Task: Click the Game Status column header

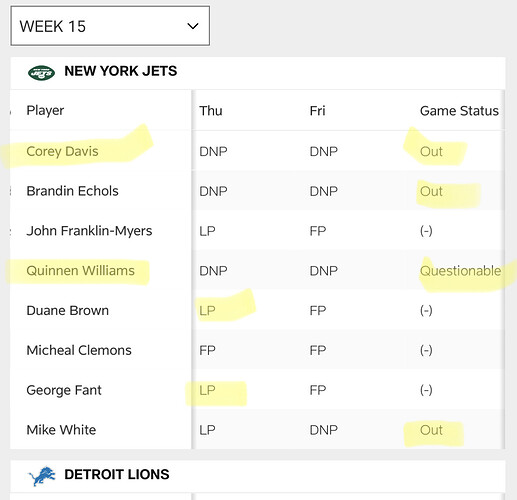Action: 459,111
